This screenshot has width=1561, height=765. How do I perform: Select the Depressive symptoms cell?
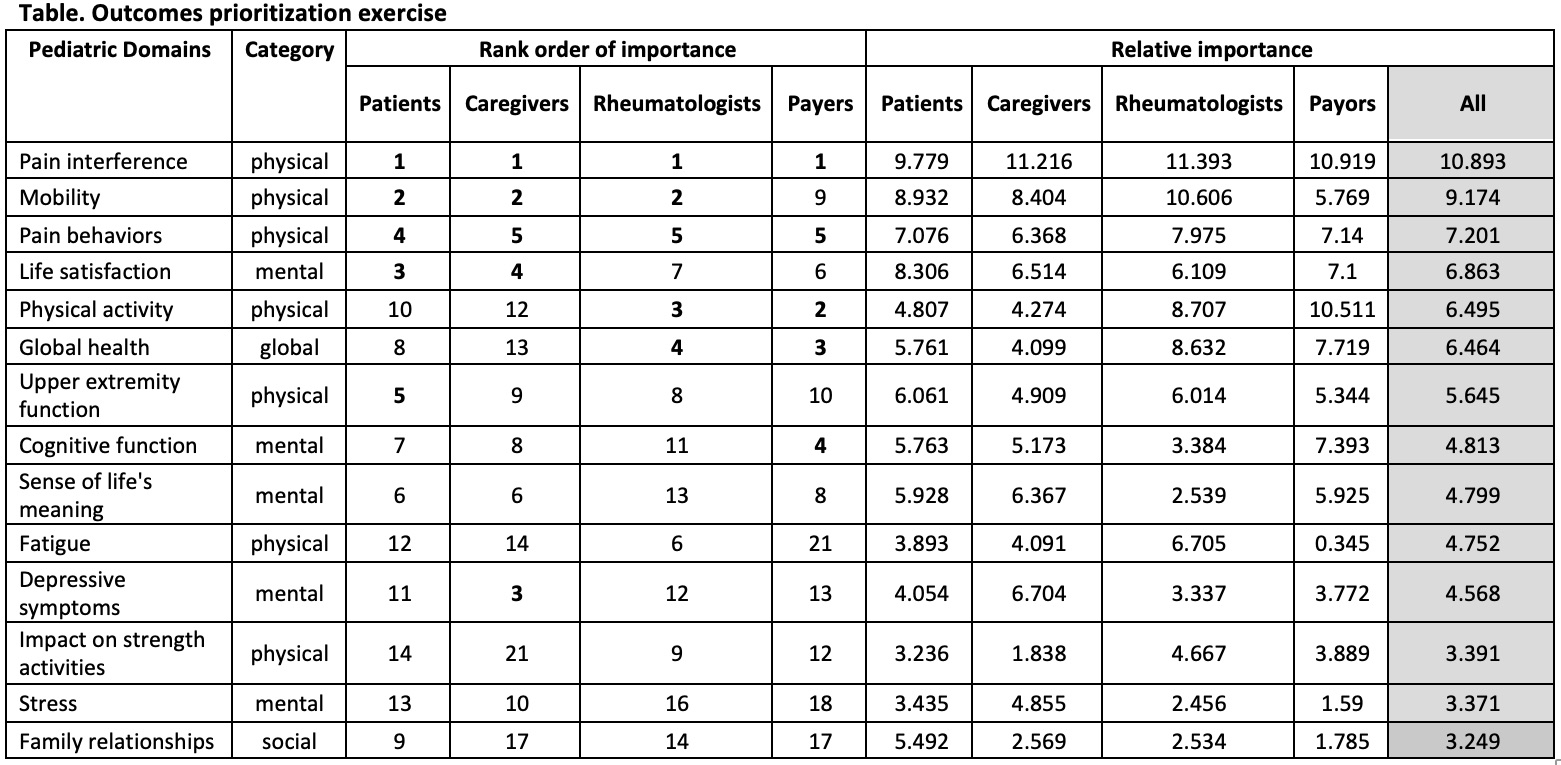click(x=72, y=593)
